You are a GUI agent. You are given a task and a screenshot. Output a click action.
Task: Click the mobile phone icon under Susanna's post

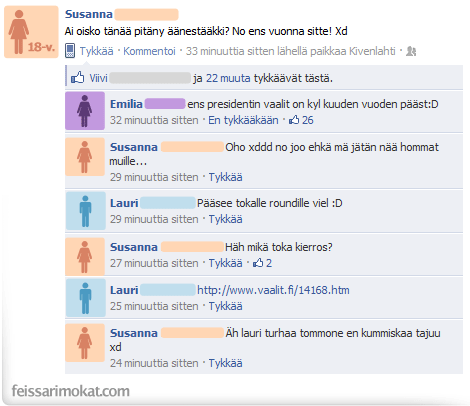point(70,51)
